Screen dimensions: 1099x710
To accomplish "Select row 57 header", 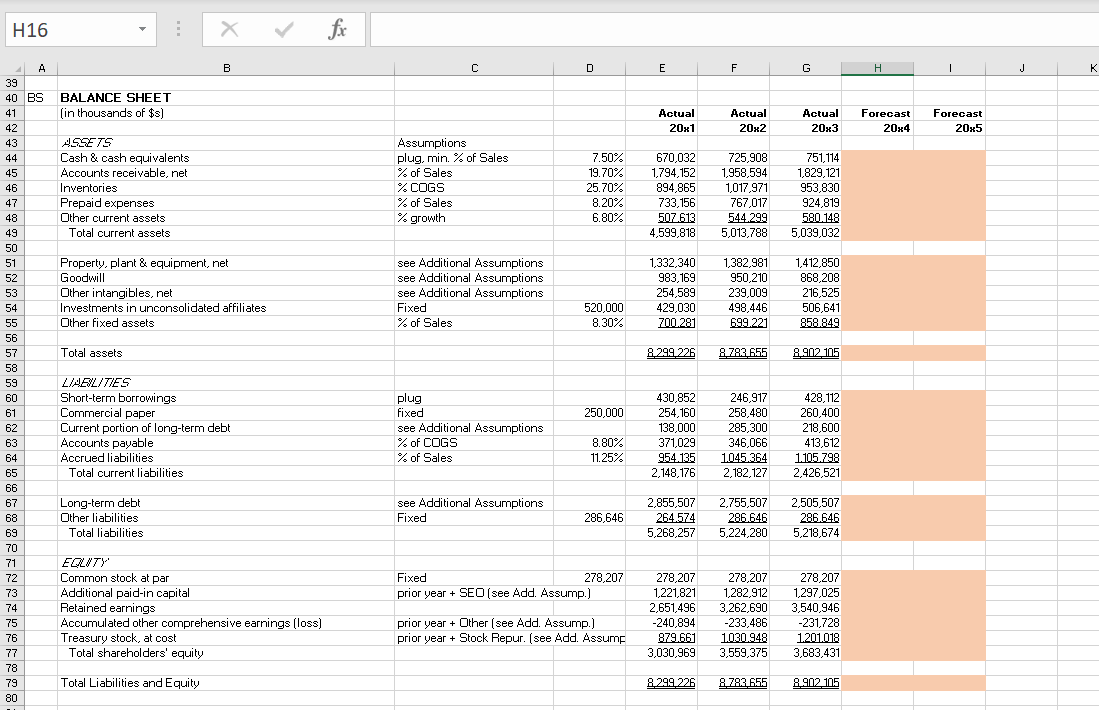I will [11, 353].
